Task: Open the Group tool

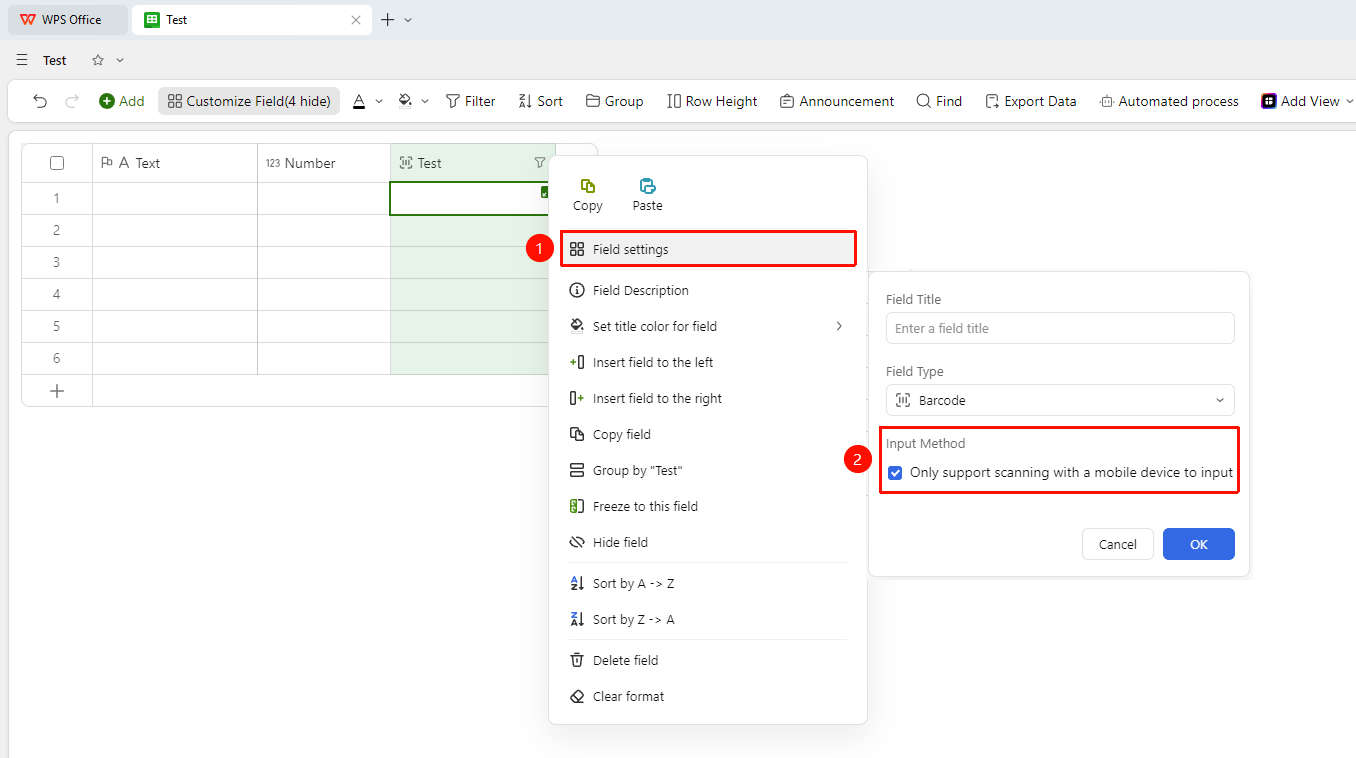Action: point(614,101)
